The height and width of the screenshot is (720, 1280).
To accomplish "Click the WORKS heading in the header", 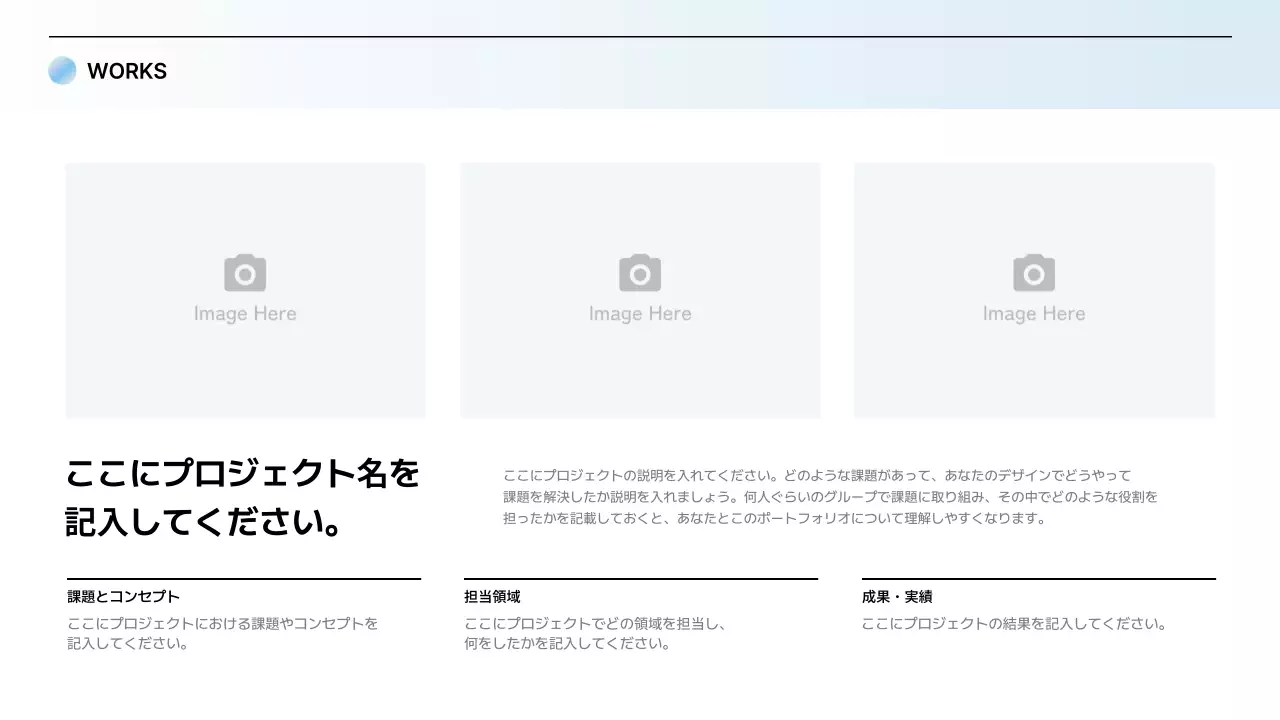I will point(127,71).
